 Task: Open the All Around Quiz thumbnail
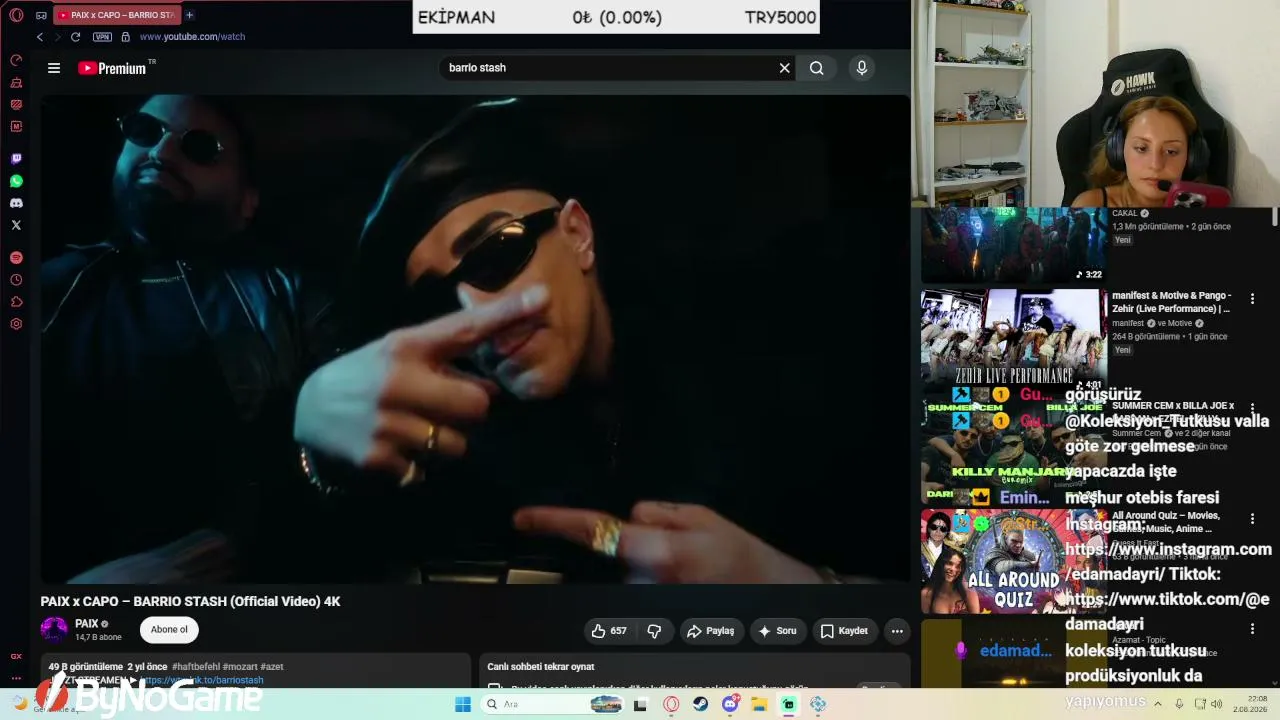tap(1014, 561)
